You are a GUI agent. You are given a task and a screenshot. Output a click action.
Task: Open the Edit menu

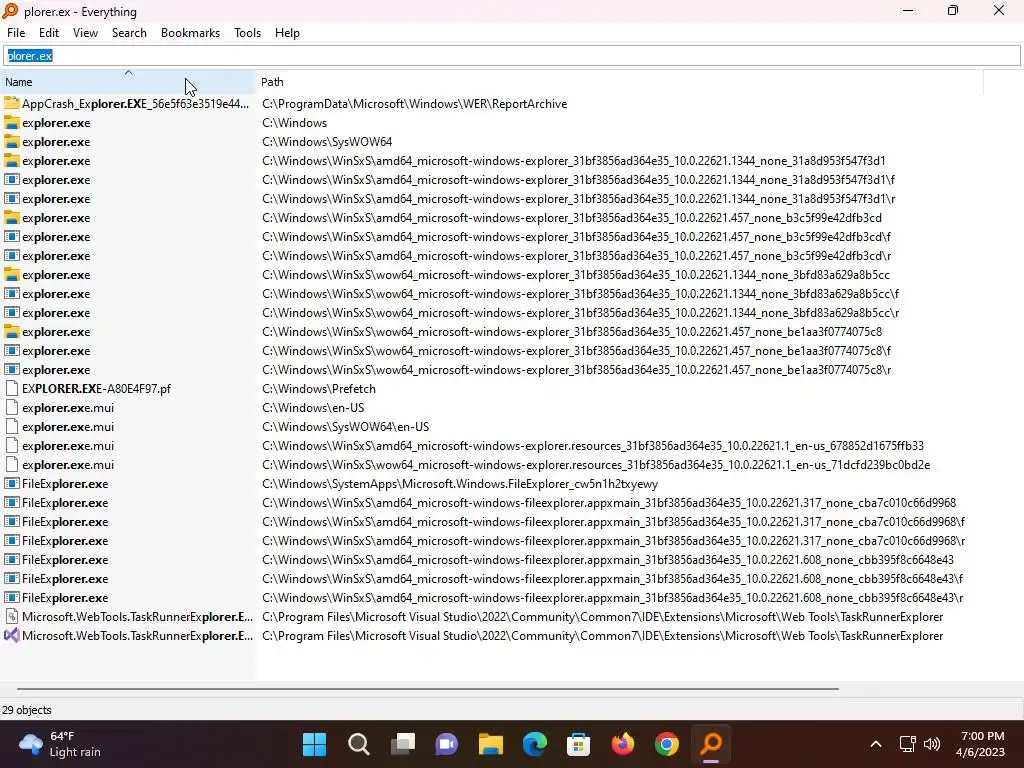(48, 33)
